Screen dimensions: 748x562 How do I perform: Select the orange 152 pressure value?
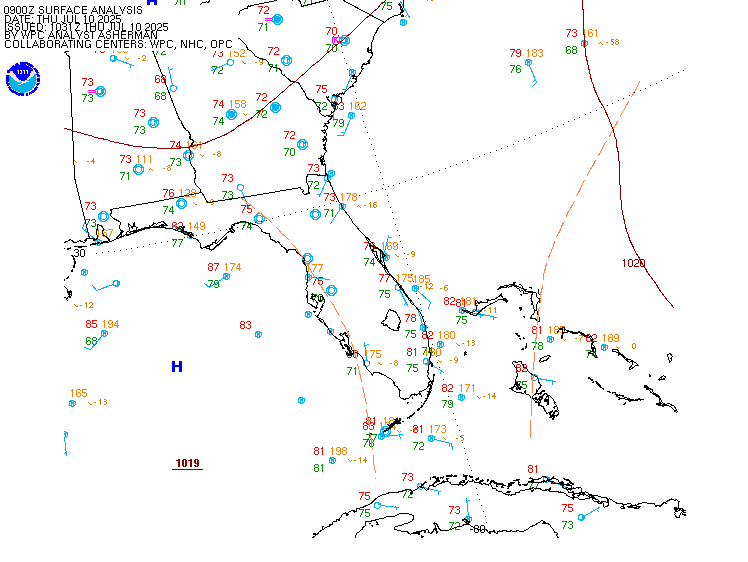pyautogui.click(x=237, y=53)
